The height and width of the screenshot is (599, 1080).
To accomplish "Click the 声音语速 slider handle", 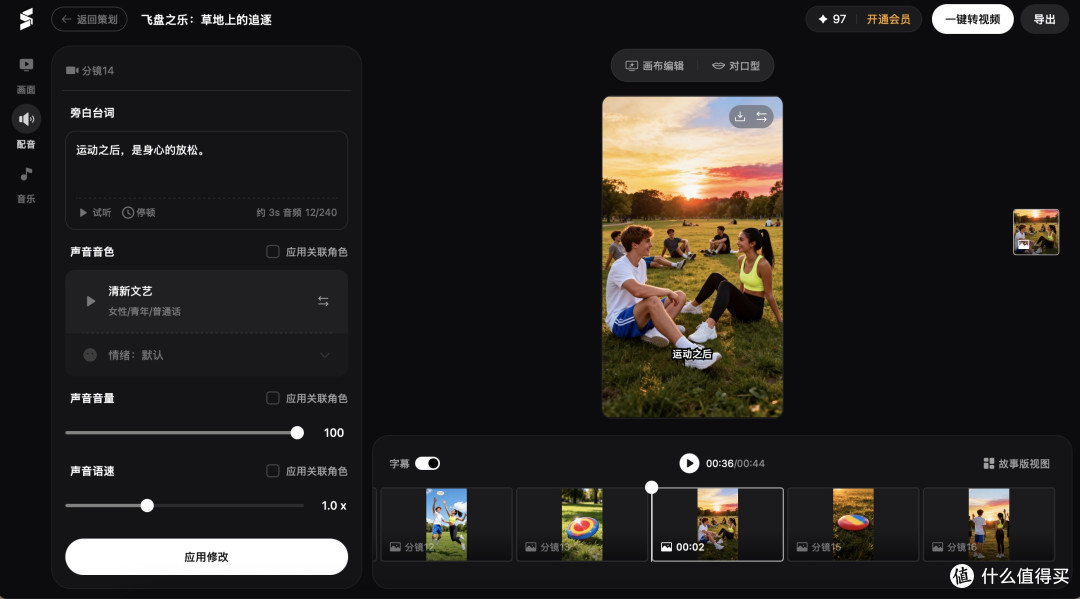I will [x=147, y=505].
